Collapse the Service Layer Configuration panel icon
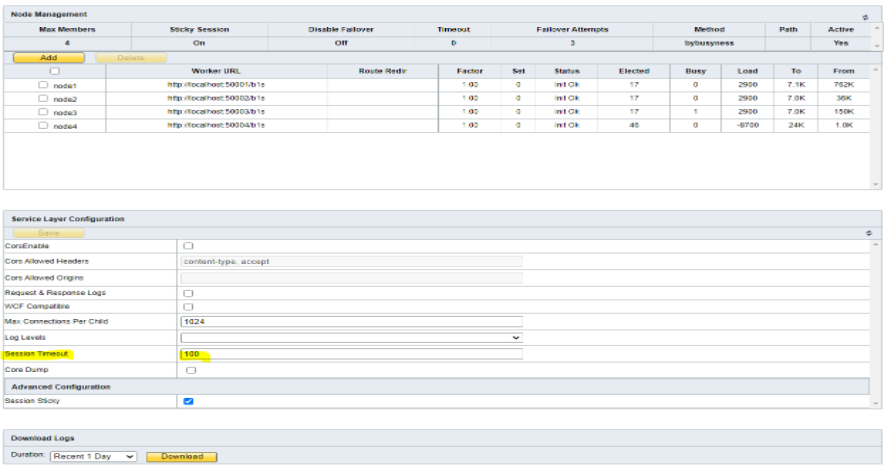 pyautogui.click(x=869, y=233)
